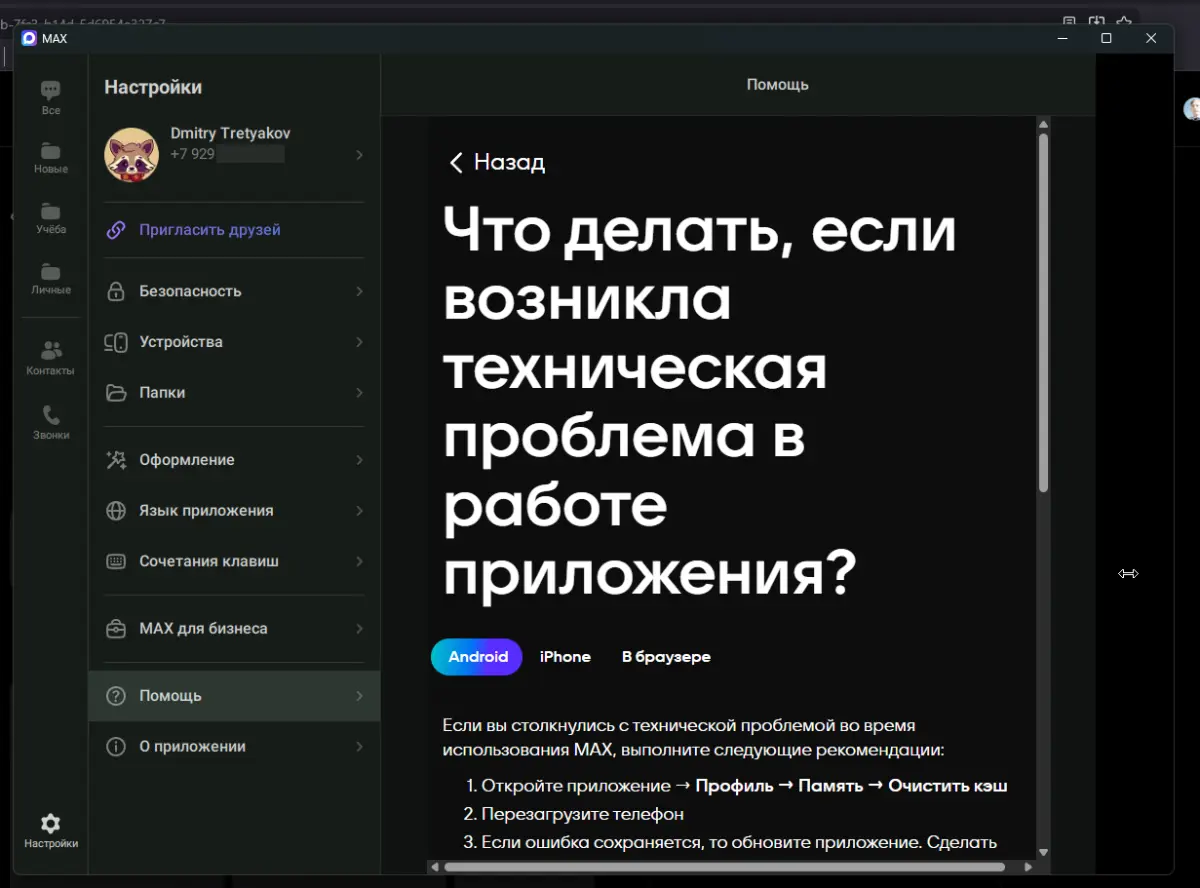Screen dimensions: 1200x888
Task: Click the Язык приложения globe icon
Action: click(x=117, y=510)
